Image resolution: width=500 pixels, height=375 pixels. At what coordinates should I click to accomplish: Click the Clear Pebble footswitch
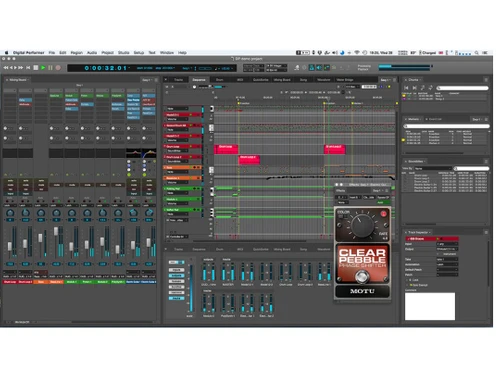tap(362, 276)
